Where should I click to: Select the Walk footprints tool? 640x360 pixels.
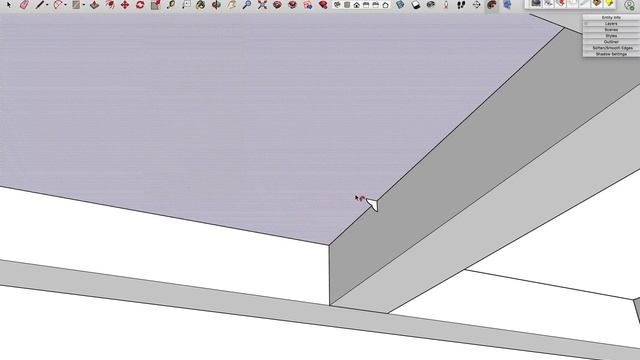tap(461, 5)
